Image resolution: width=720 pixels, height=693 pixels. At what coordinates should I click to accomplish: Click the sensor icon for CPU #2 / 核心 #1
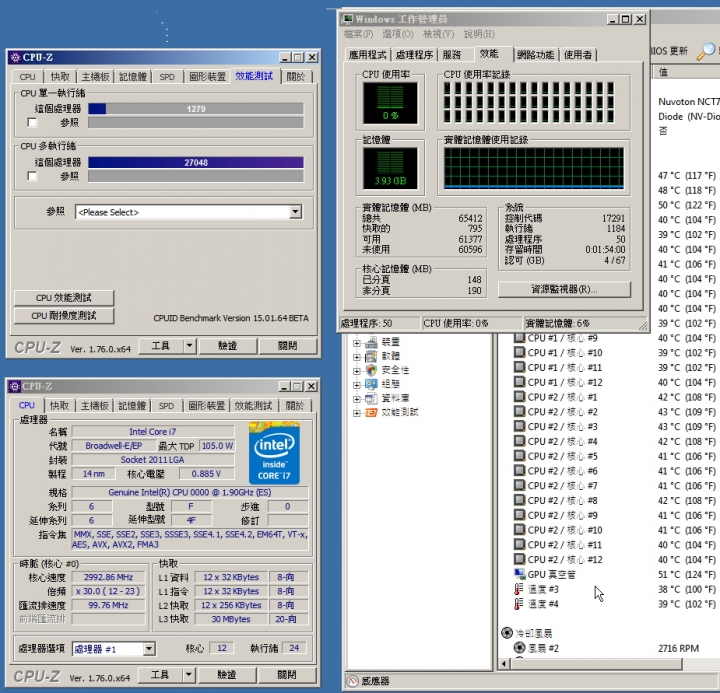[x=519, y=397]
